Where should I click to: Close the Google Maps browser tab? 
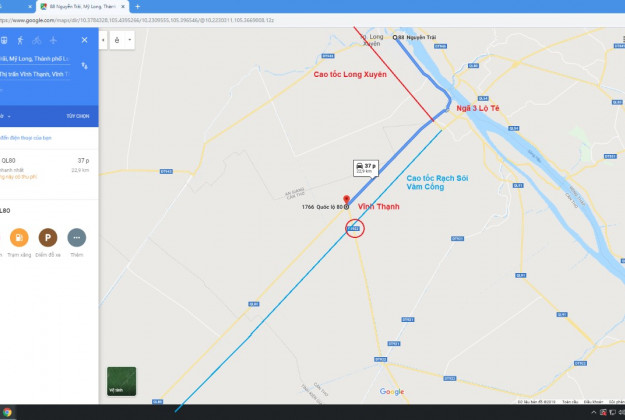point(123,7)
